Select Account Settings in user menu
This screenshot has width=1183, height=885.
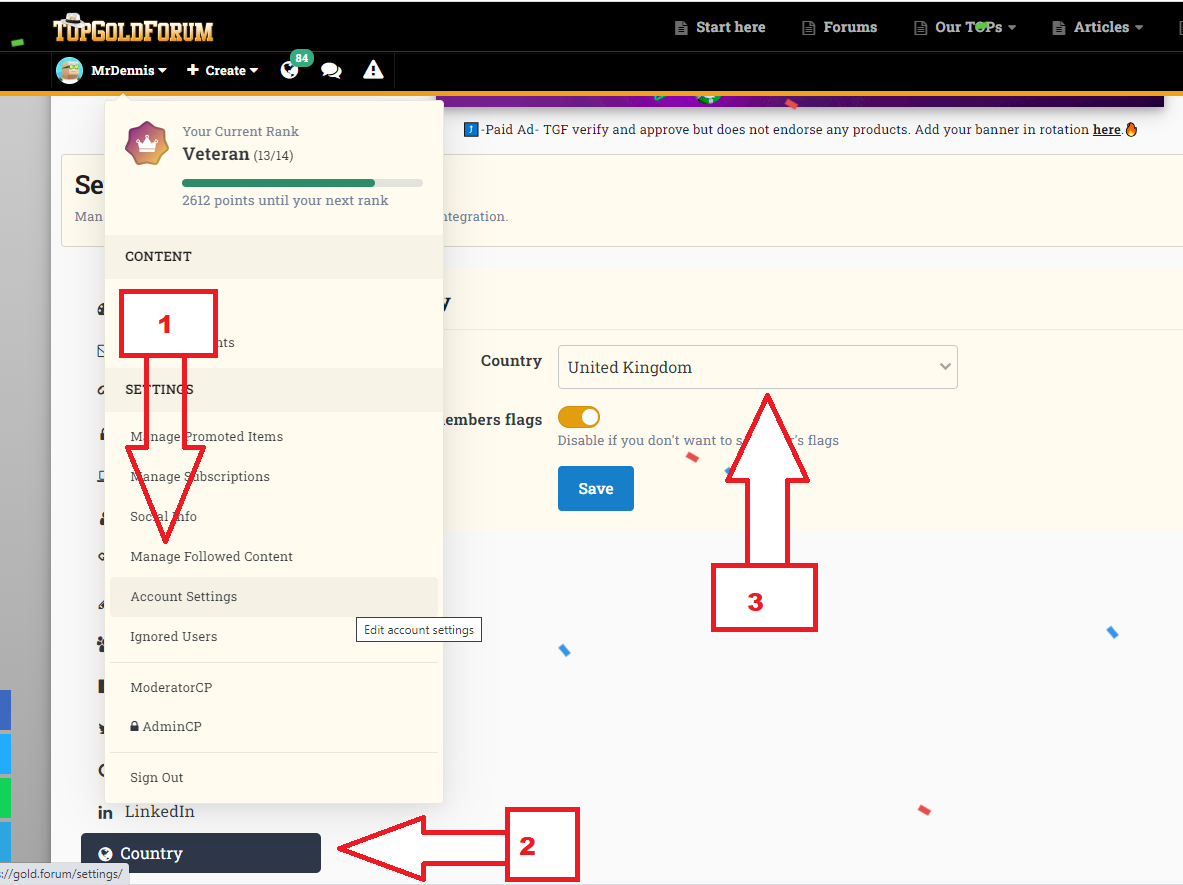184,597
